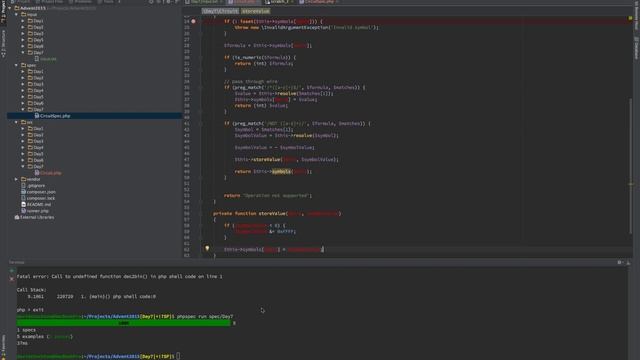Open the Structure tool window stripe button
The image size is (640, 360).
(3, 44)
